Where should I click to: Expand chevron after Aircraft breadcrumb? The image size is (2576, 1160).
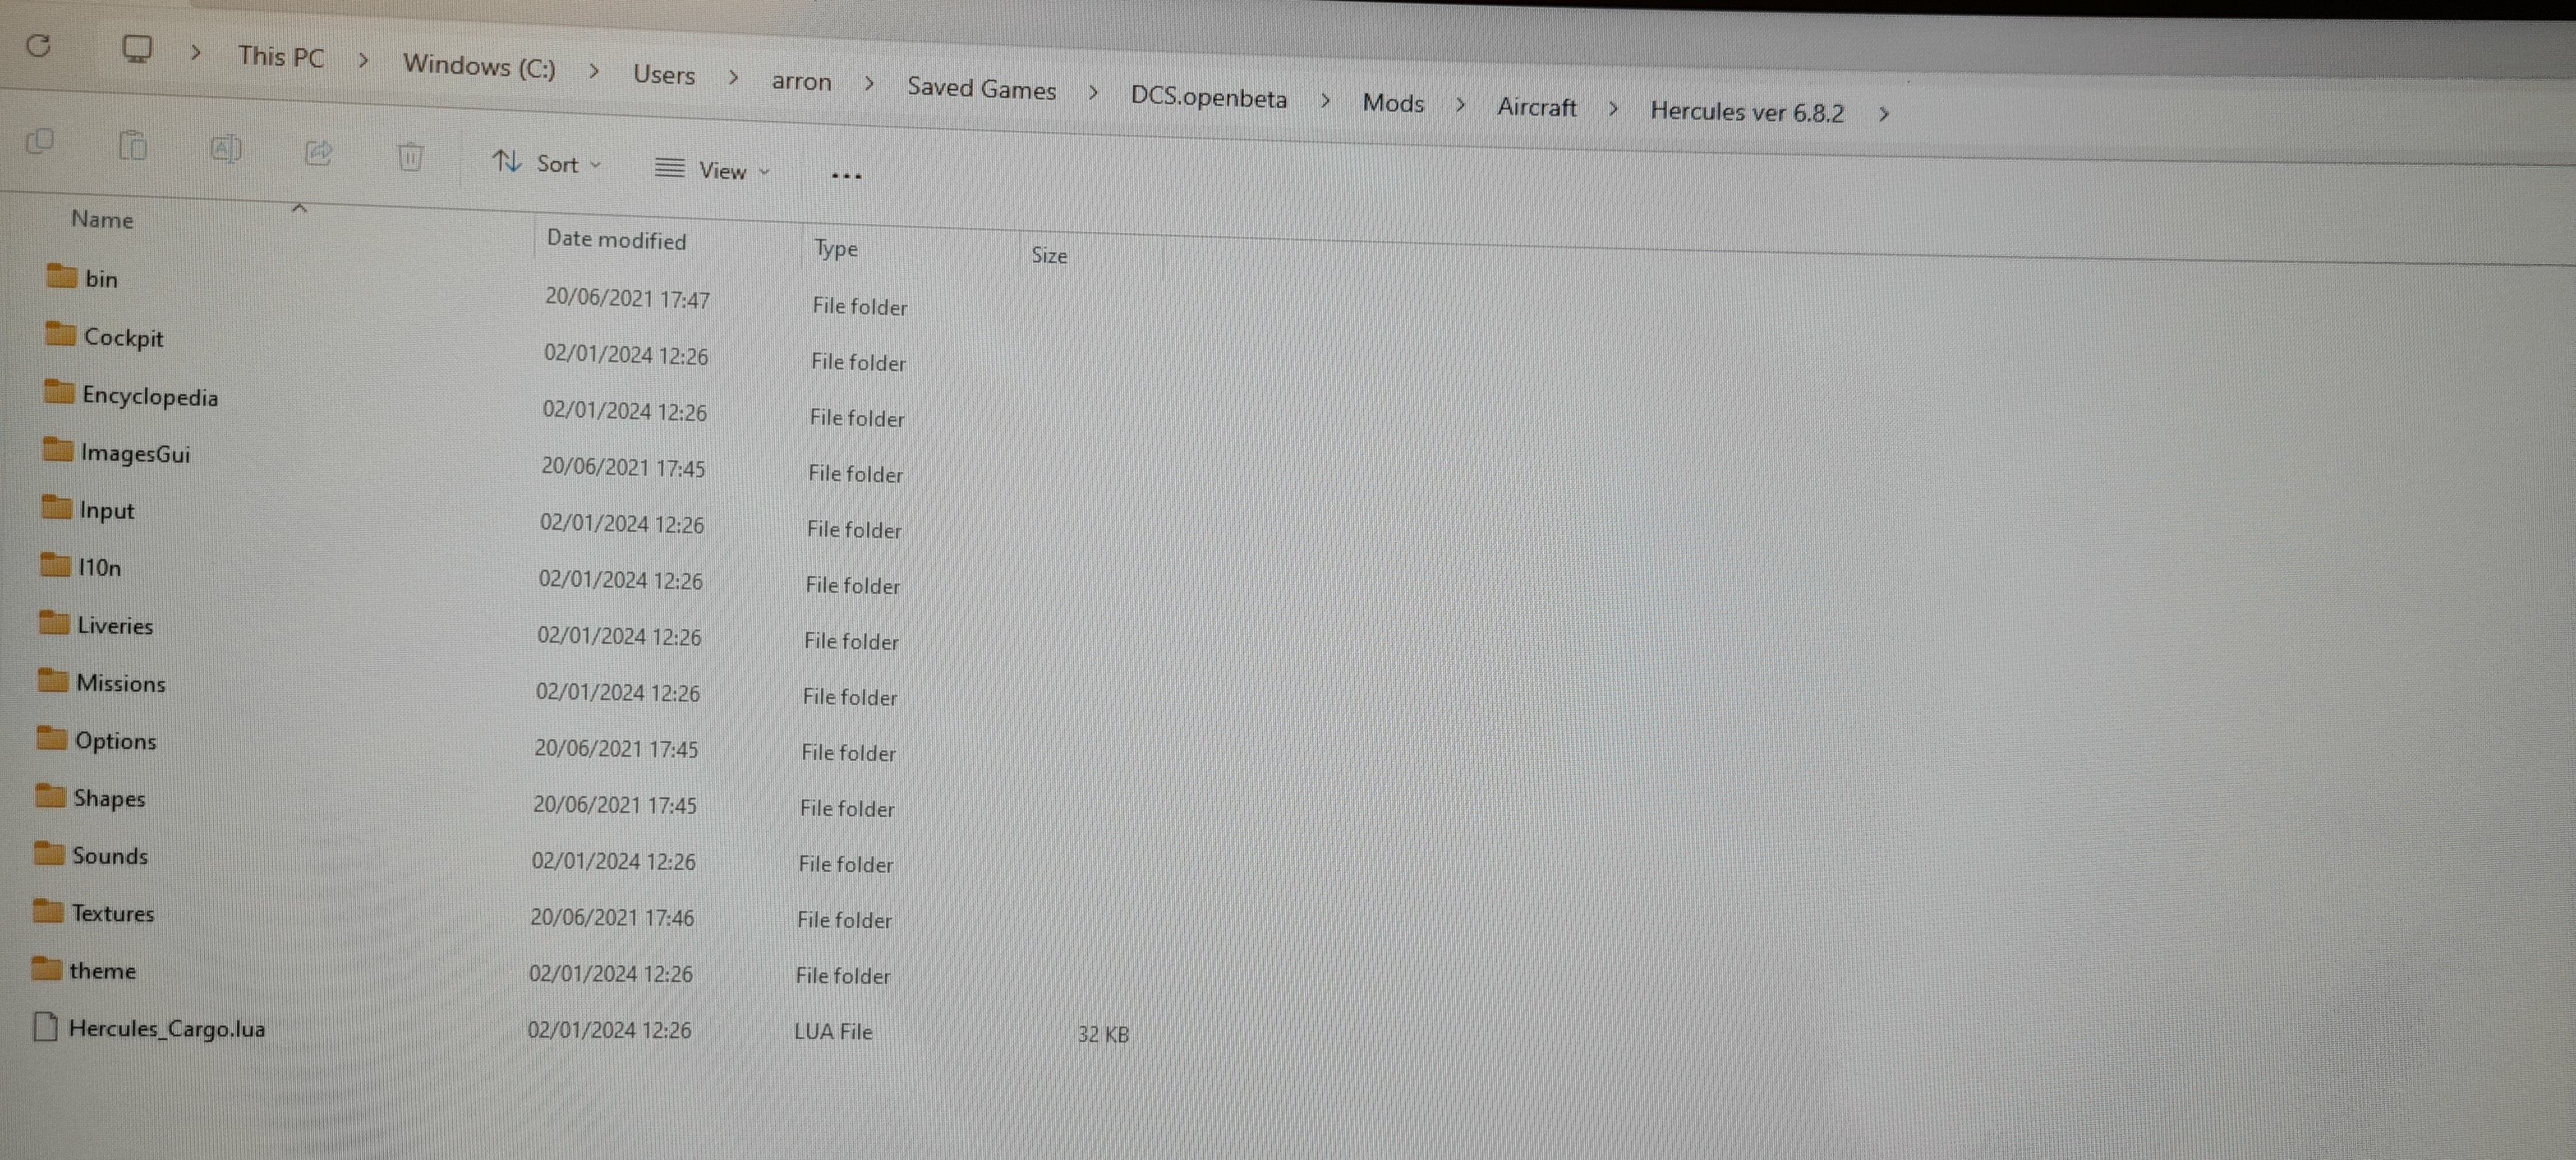pyautogui.click(x=1613, y=109)
